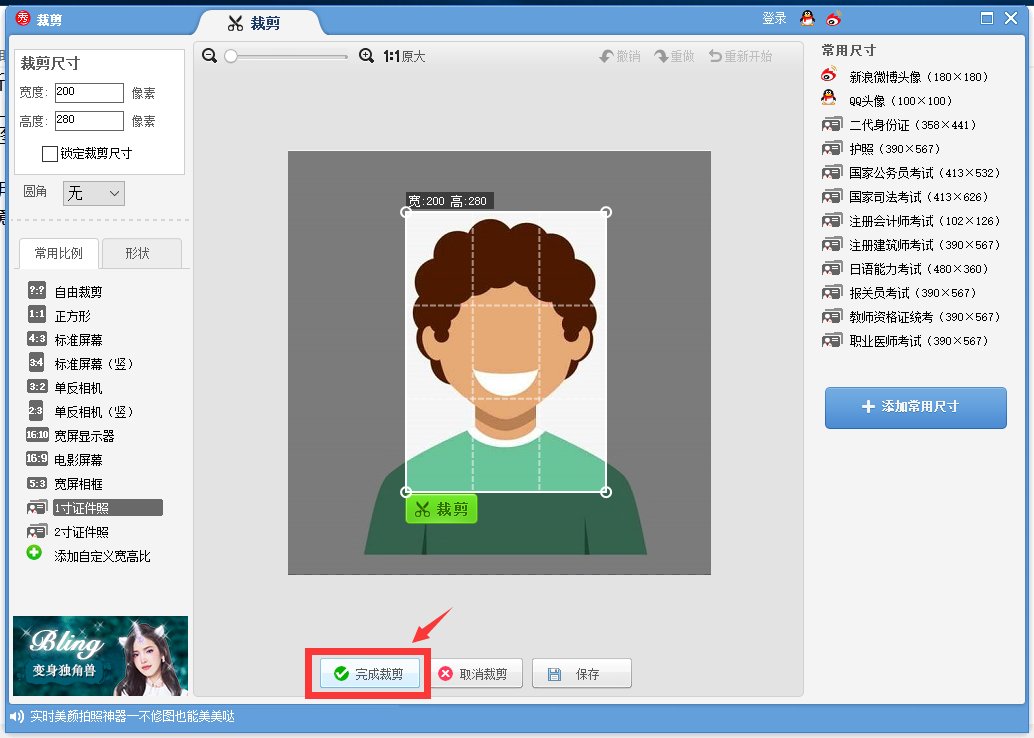The image size is (1034, 738).
Task: Click the 添加常用尺寸 button
Action: click(x=915, y=407)
